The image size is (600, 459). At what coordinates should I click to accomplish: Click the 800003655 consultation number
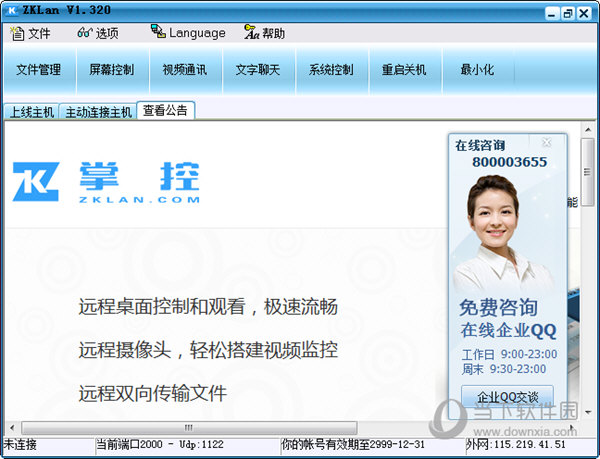(x=509, y=162)
